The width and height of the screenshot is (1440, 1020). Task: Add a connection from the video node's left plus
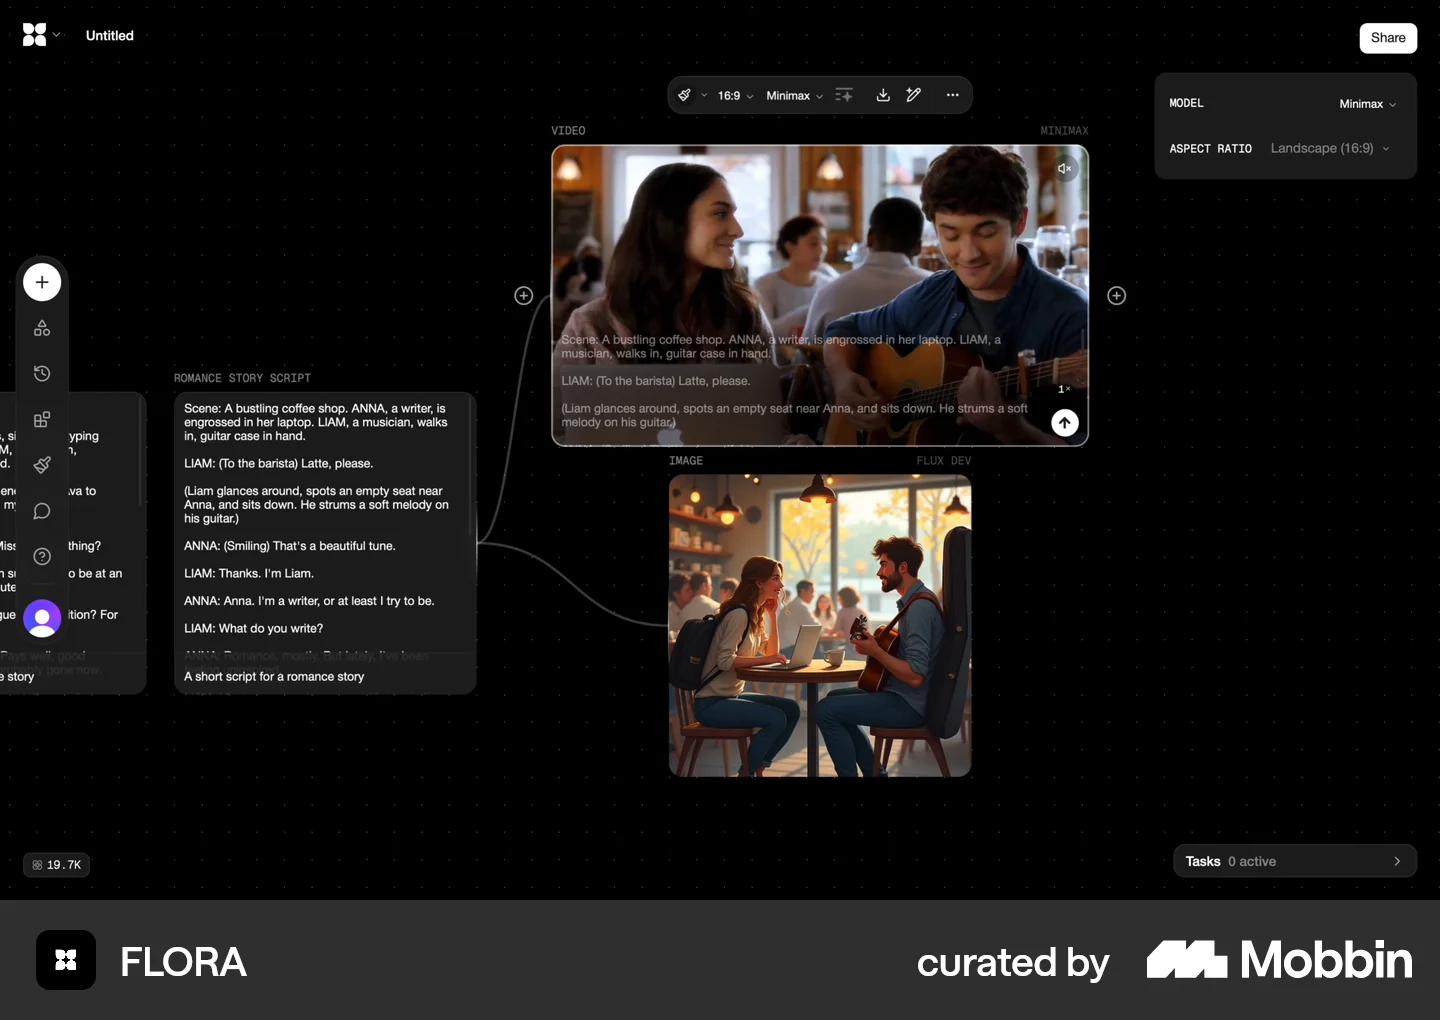click(524, 296)
